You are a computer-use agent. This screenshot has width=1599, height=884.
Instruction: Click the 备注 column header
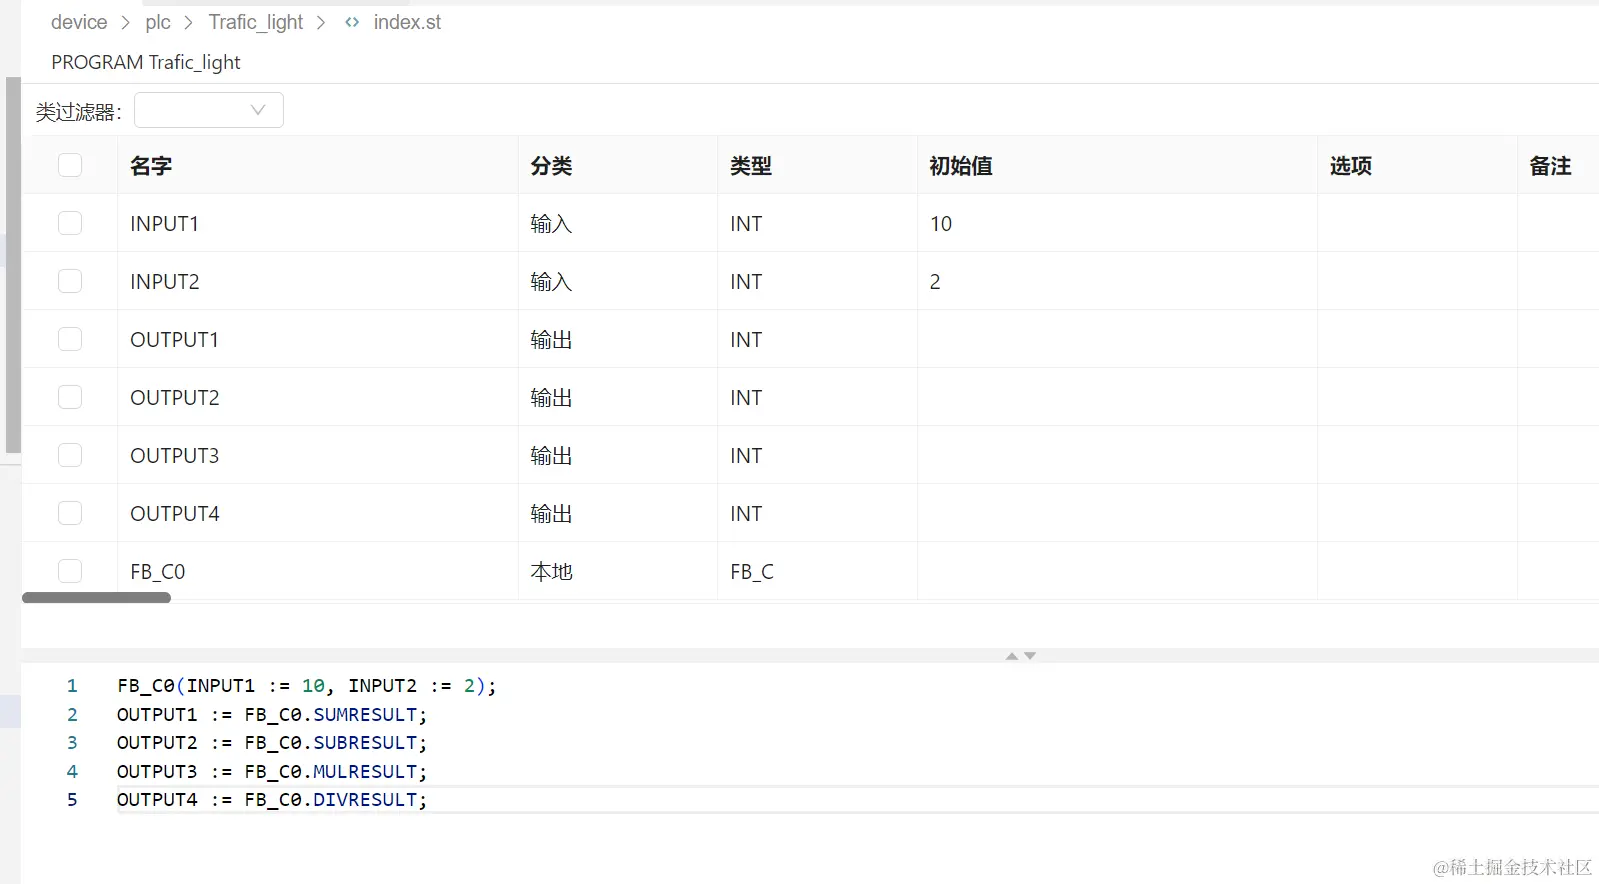(1558, 166)
